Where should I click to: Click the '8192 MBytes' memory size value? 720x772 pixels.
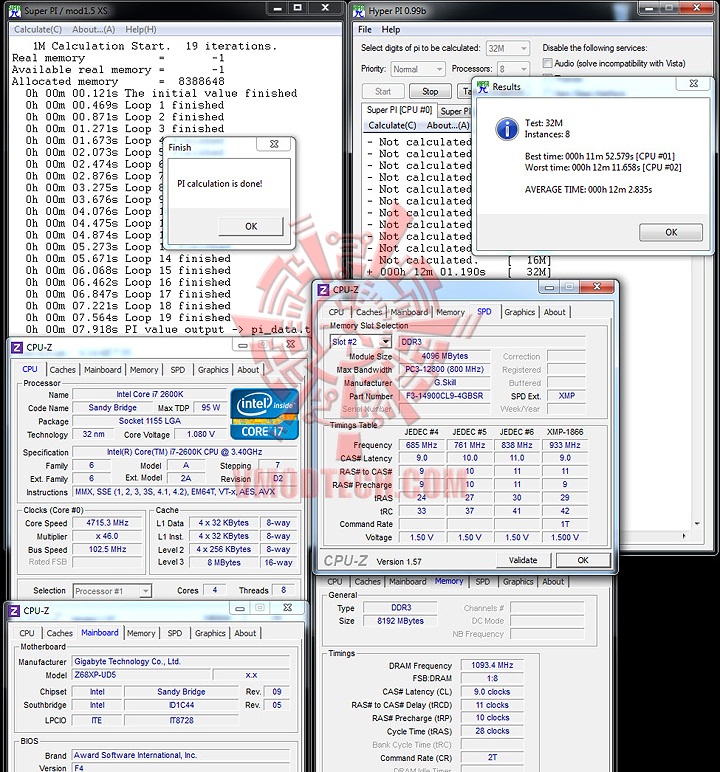point(400,621)
